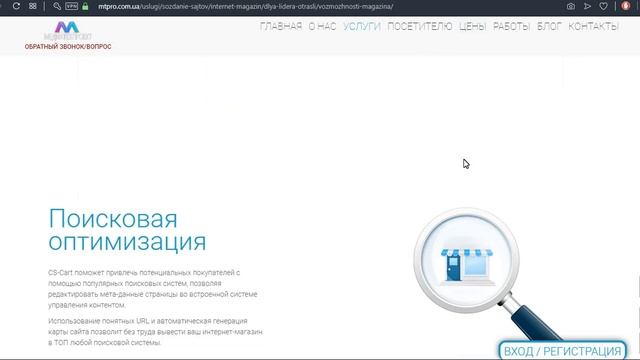Open the ЦЕНЫ menu item

[x=472, y=27]
